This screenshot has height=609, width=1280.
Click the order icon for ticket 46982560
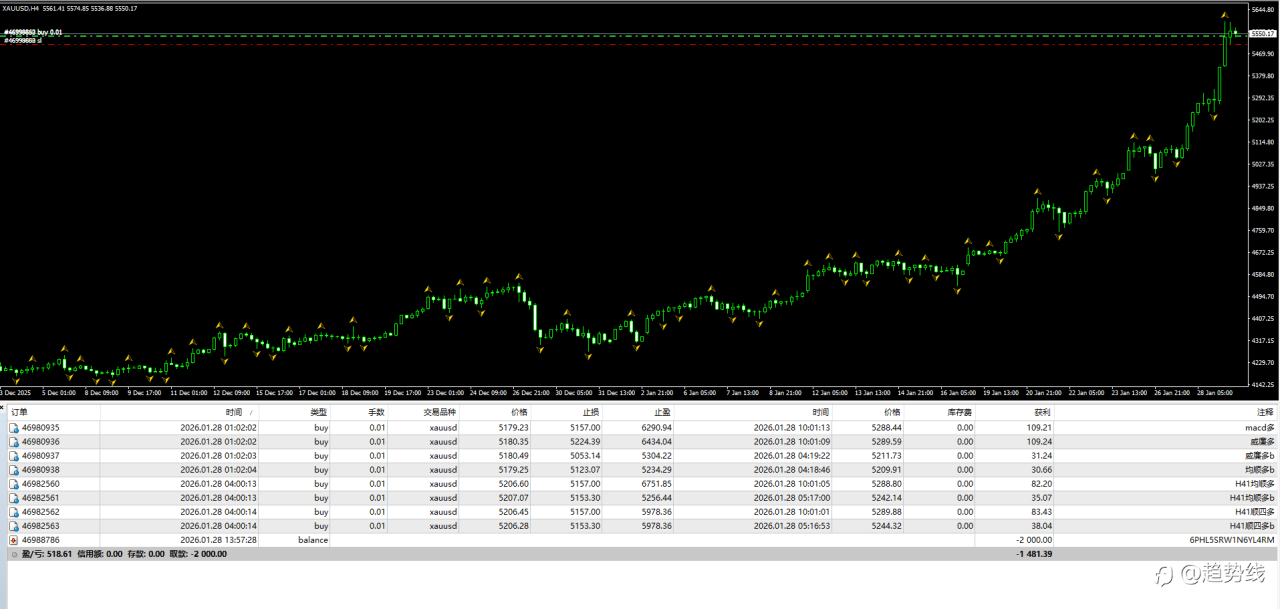click(14, 483)
